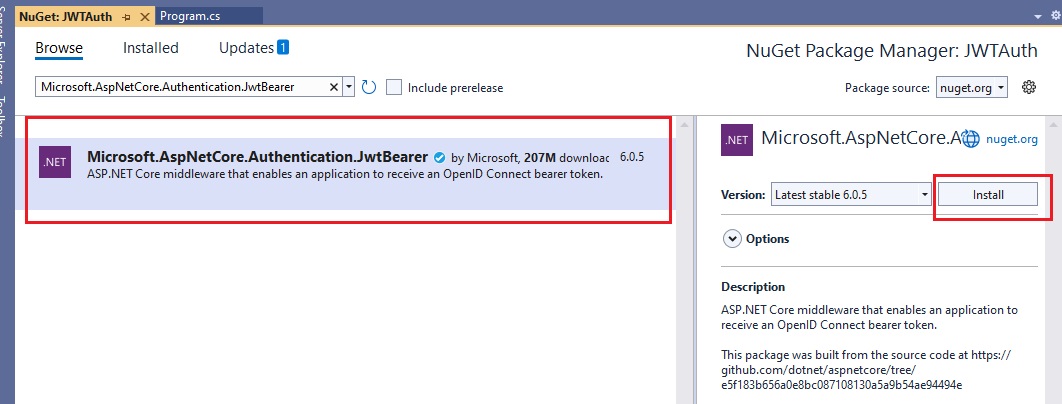Click the package list scrollbar up arrow
1062x404 pixels.
[685, 125]
